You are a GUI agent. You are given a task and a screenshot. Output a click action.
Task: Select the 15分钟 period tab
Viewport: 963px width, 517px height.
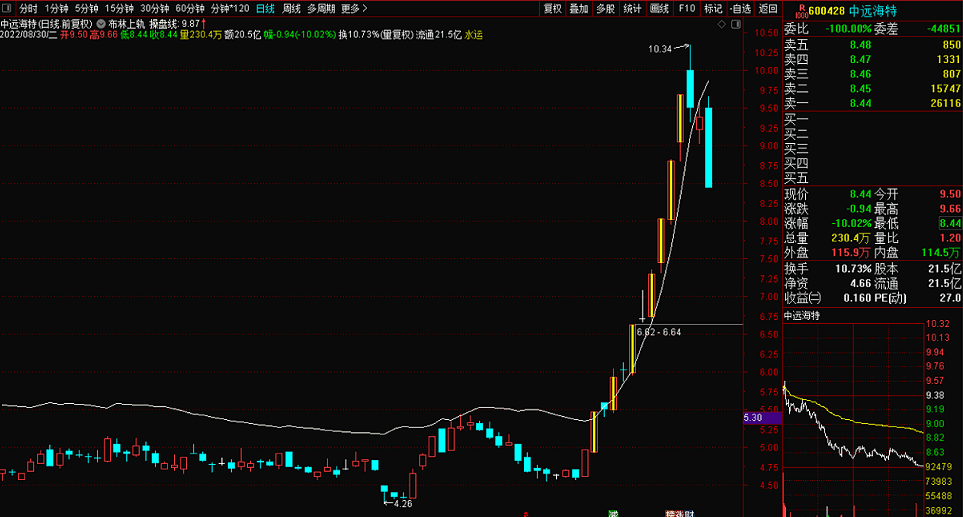[x=119, y=9]
